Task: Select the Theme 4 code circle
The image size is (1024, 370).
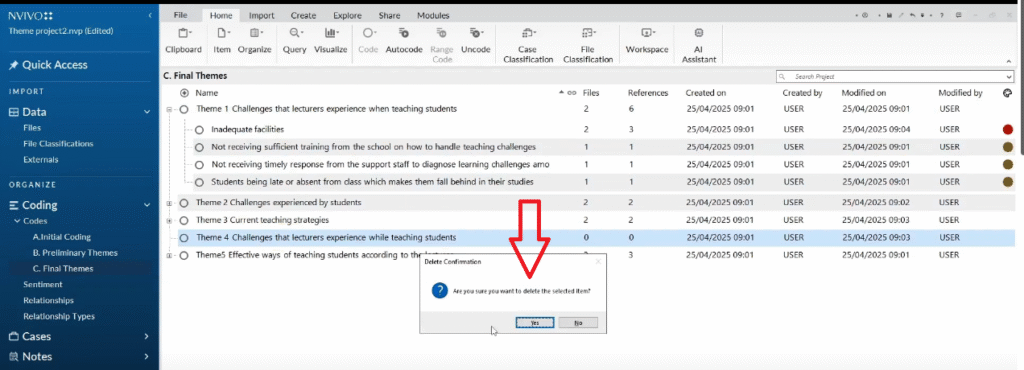Action: (184, 238)
